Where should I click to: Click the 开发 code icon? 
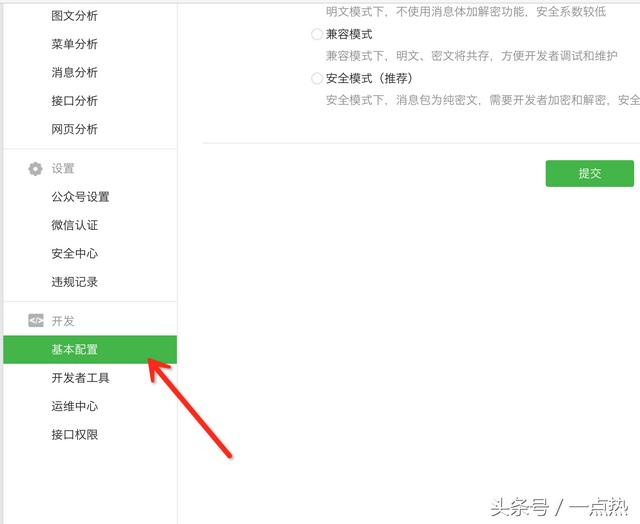tap(36, 321)
